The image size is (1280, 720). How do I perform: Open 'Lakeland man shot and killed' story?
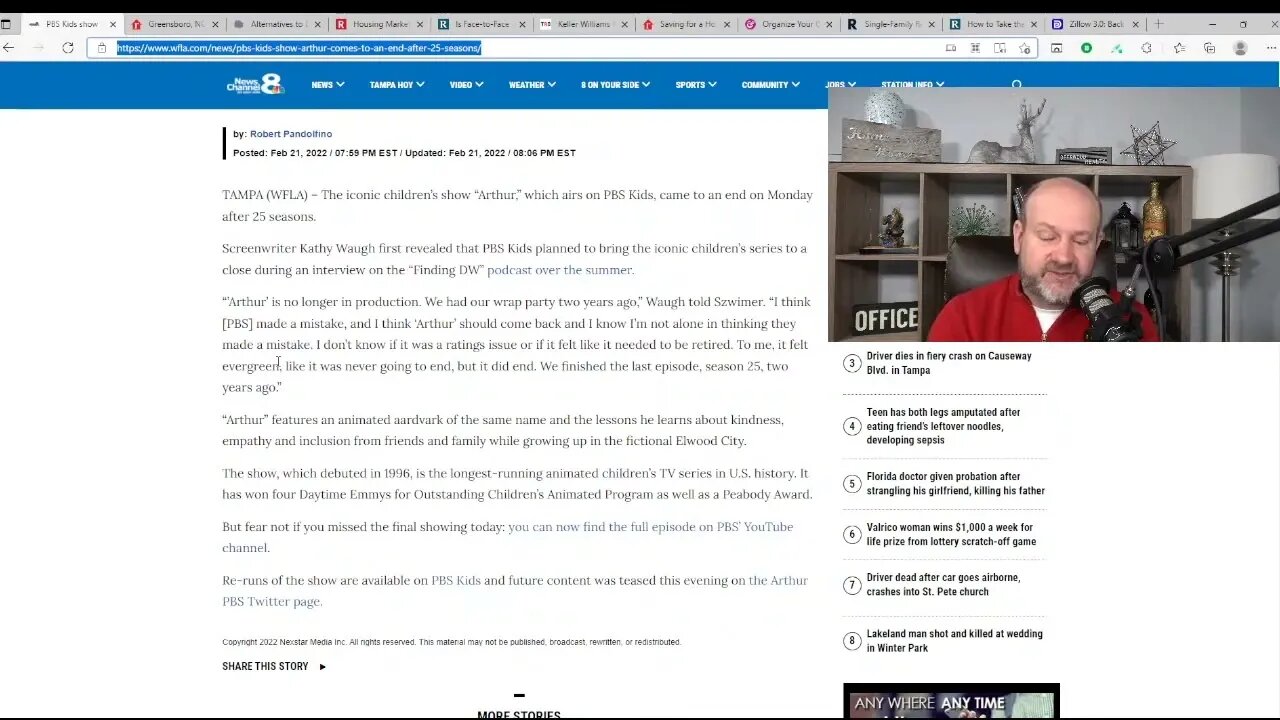[954, 641]
